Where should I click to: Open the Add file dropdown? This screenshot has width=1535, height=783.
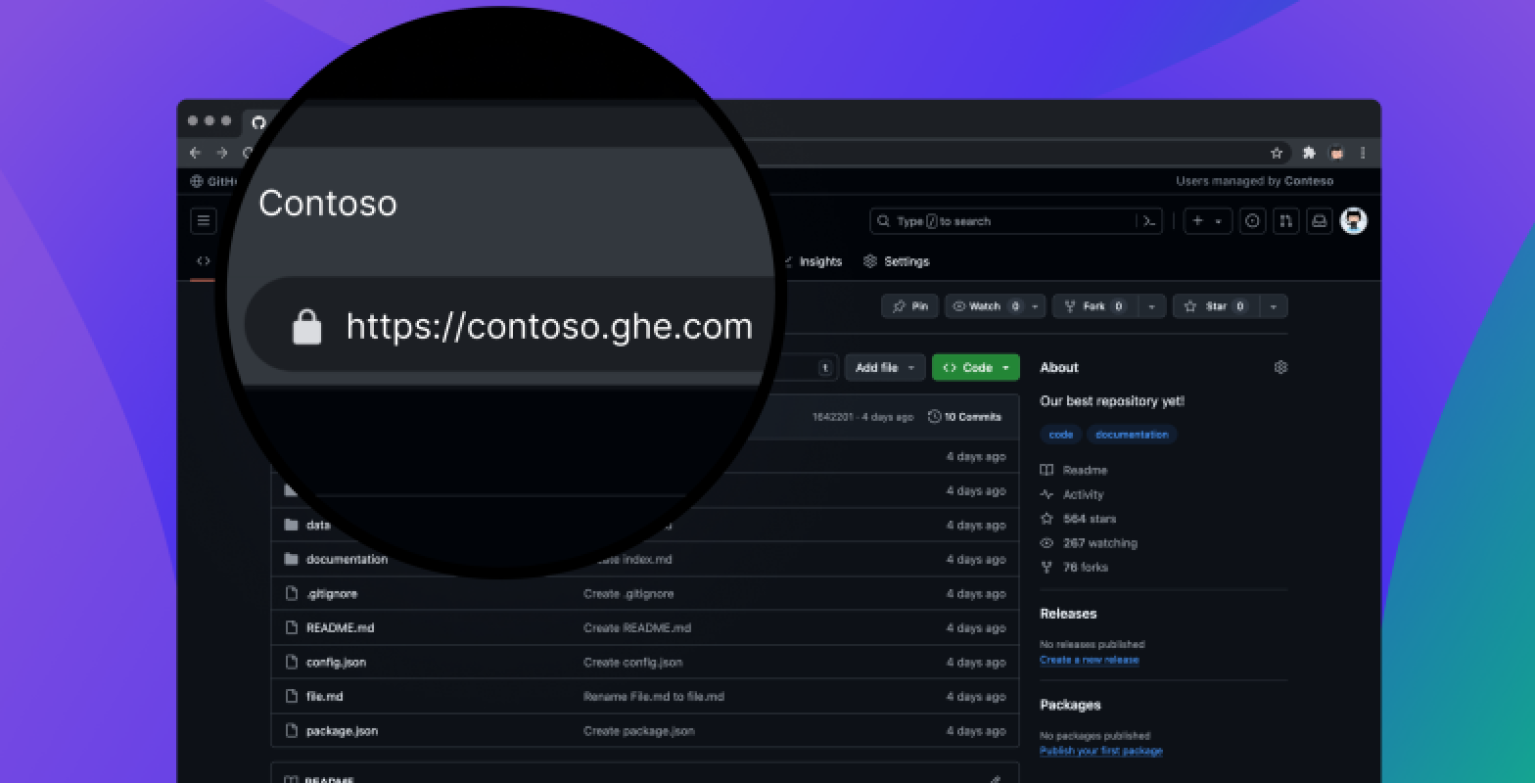pos(884,368)
